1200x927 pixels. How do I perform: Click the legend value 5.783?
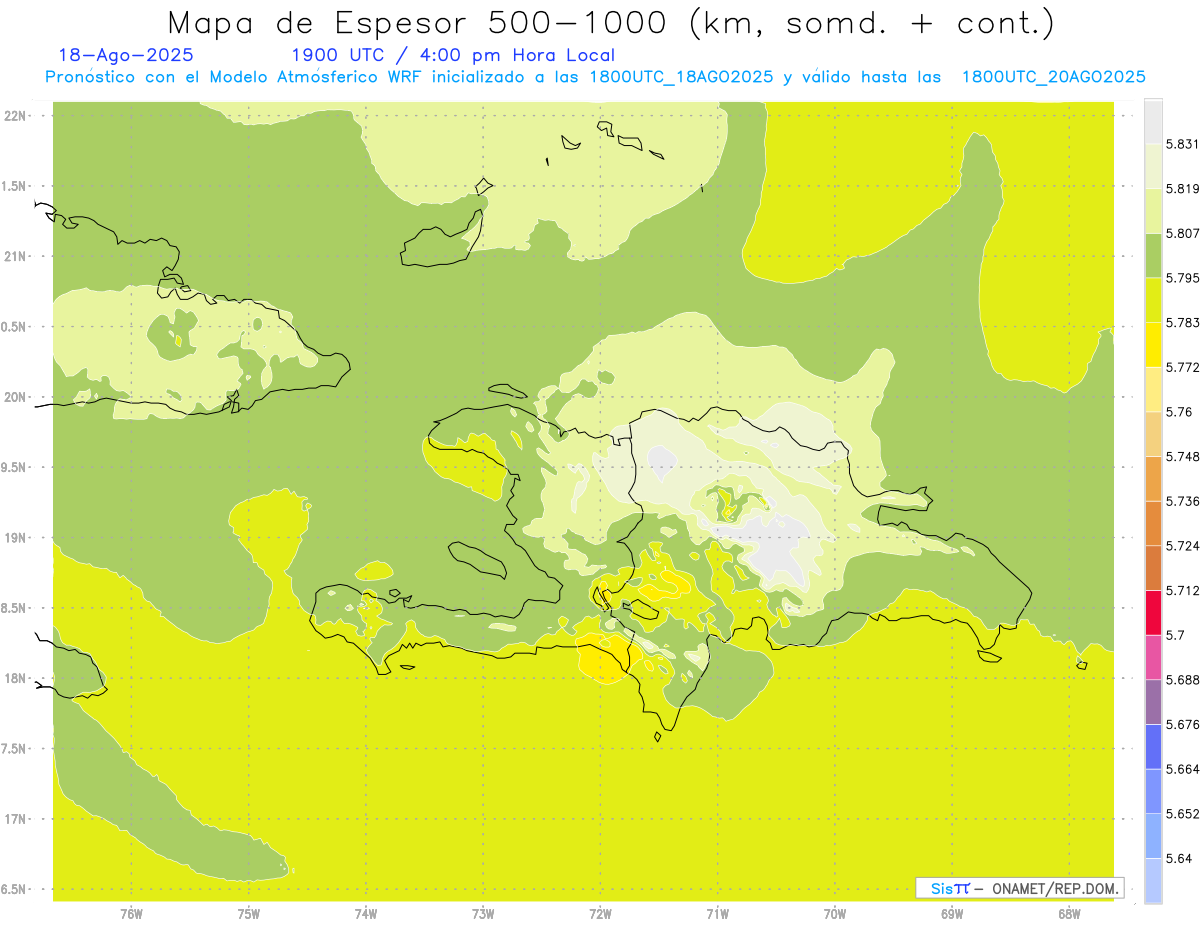1182,322
